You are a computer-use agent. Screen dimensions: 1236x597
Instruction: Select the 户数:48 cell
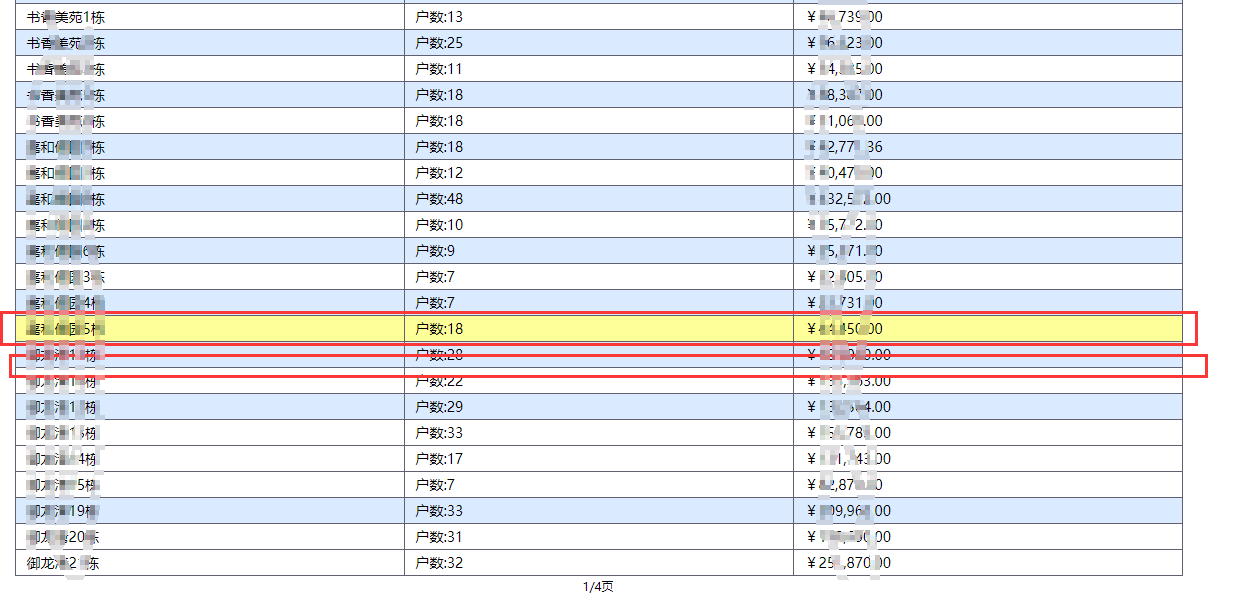pyautogui.click(x=599, y=199)
